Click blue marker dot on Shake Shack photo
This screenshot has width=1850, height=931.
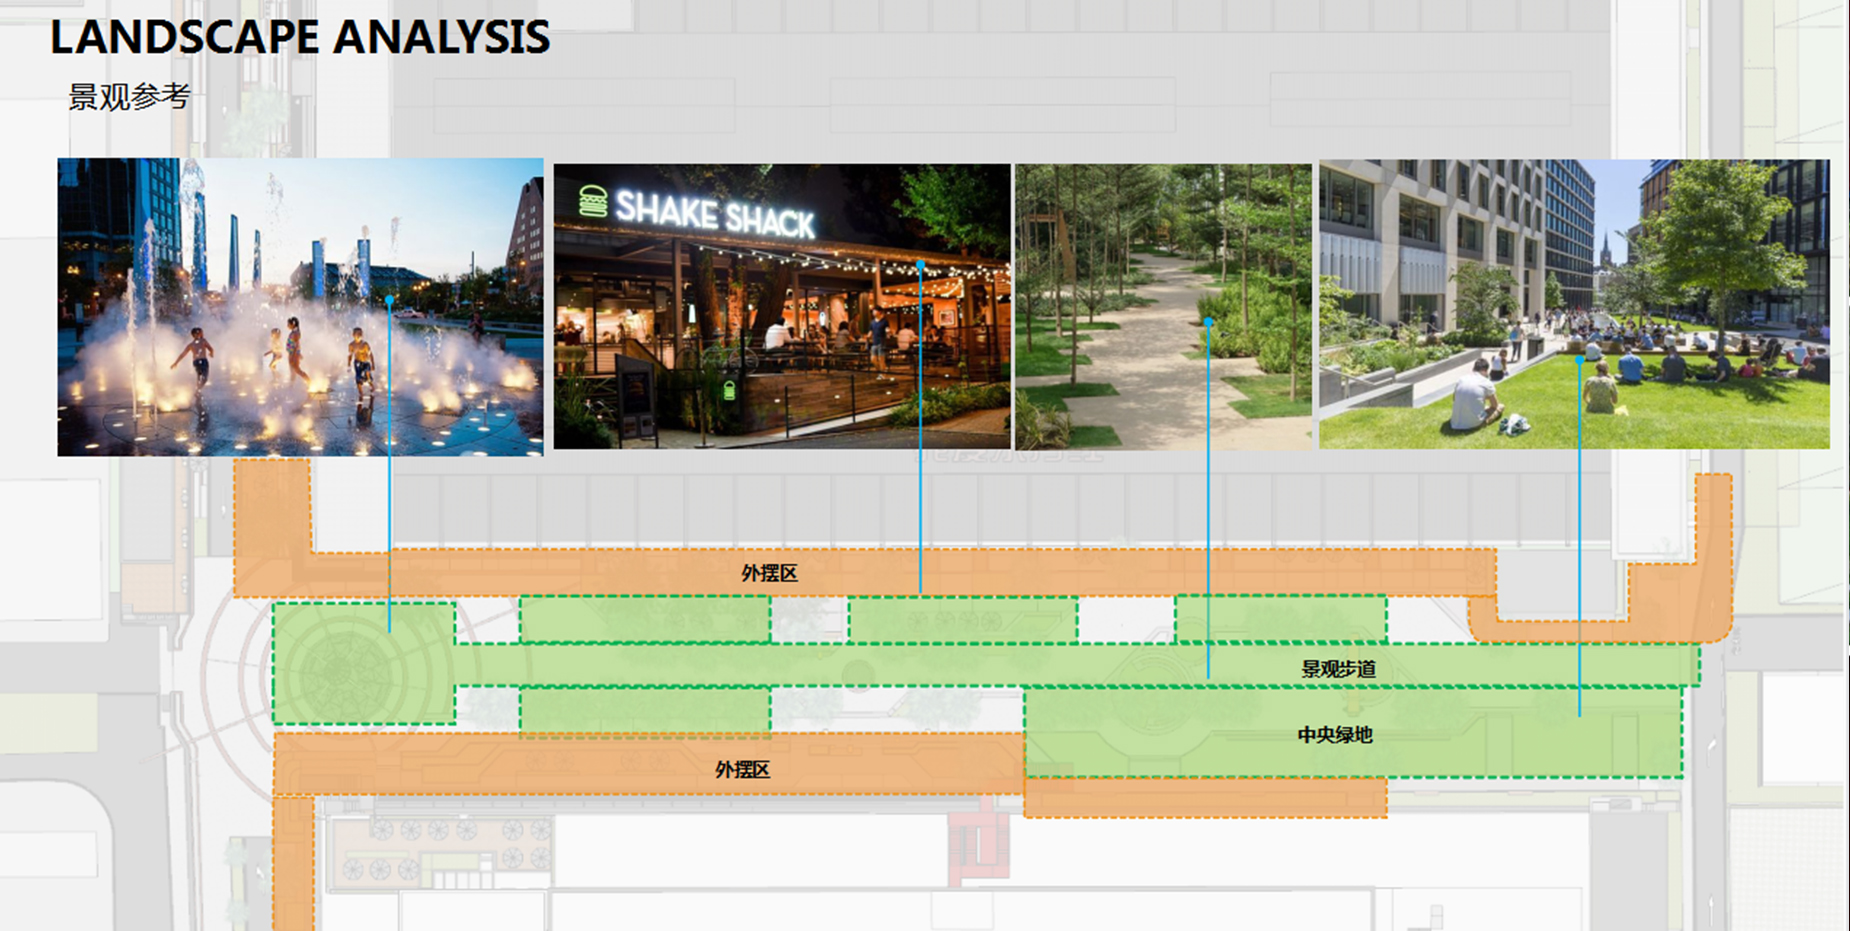pyautogui.click(x=920, y=265)
